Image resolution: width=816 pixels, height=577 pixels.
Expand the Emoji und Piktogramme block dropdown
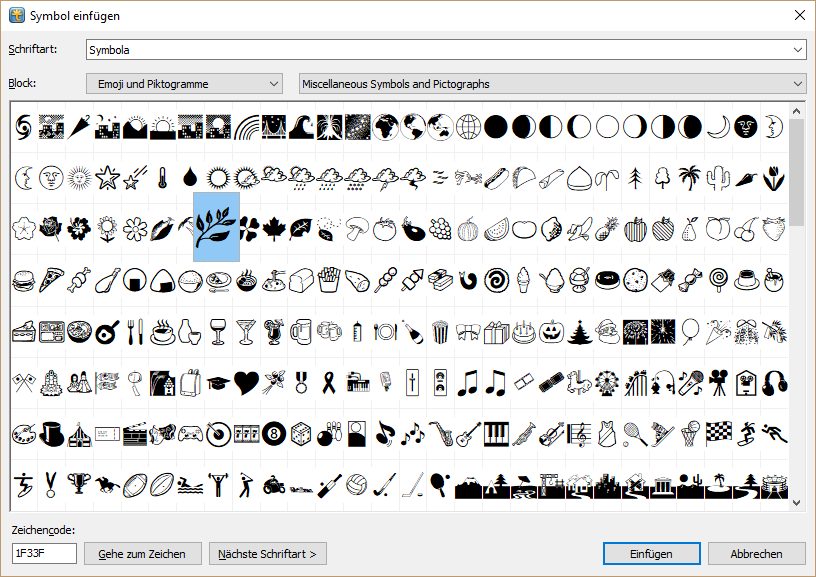click(184, 84)
